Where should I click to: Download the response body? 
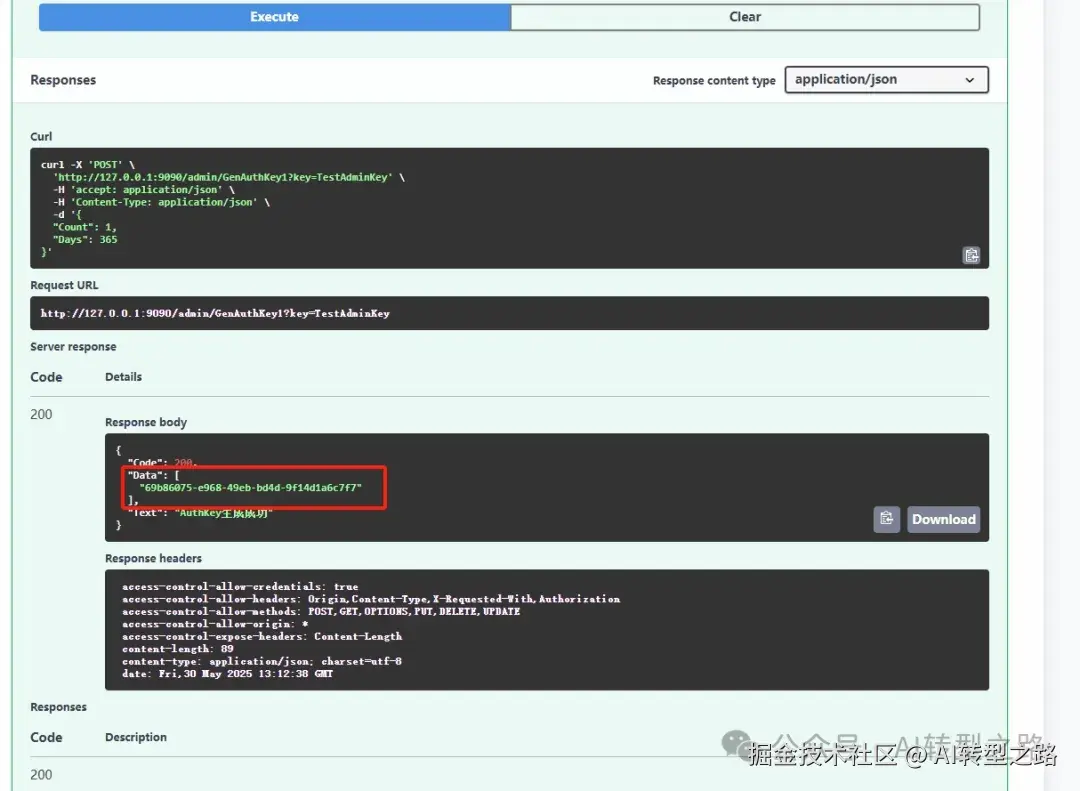pyautogui.click(x=944, y=519)
